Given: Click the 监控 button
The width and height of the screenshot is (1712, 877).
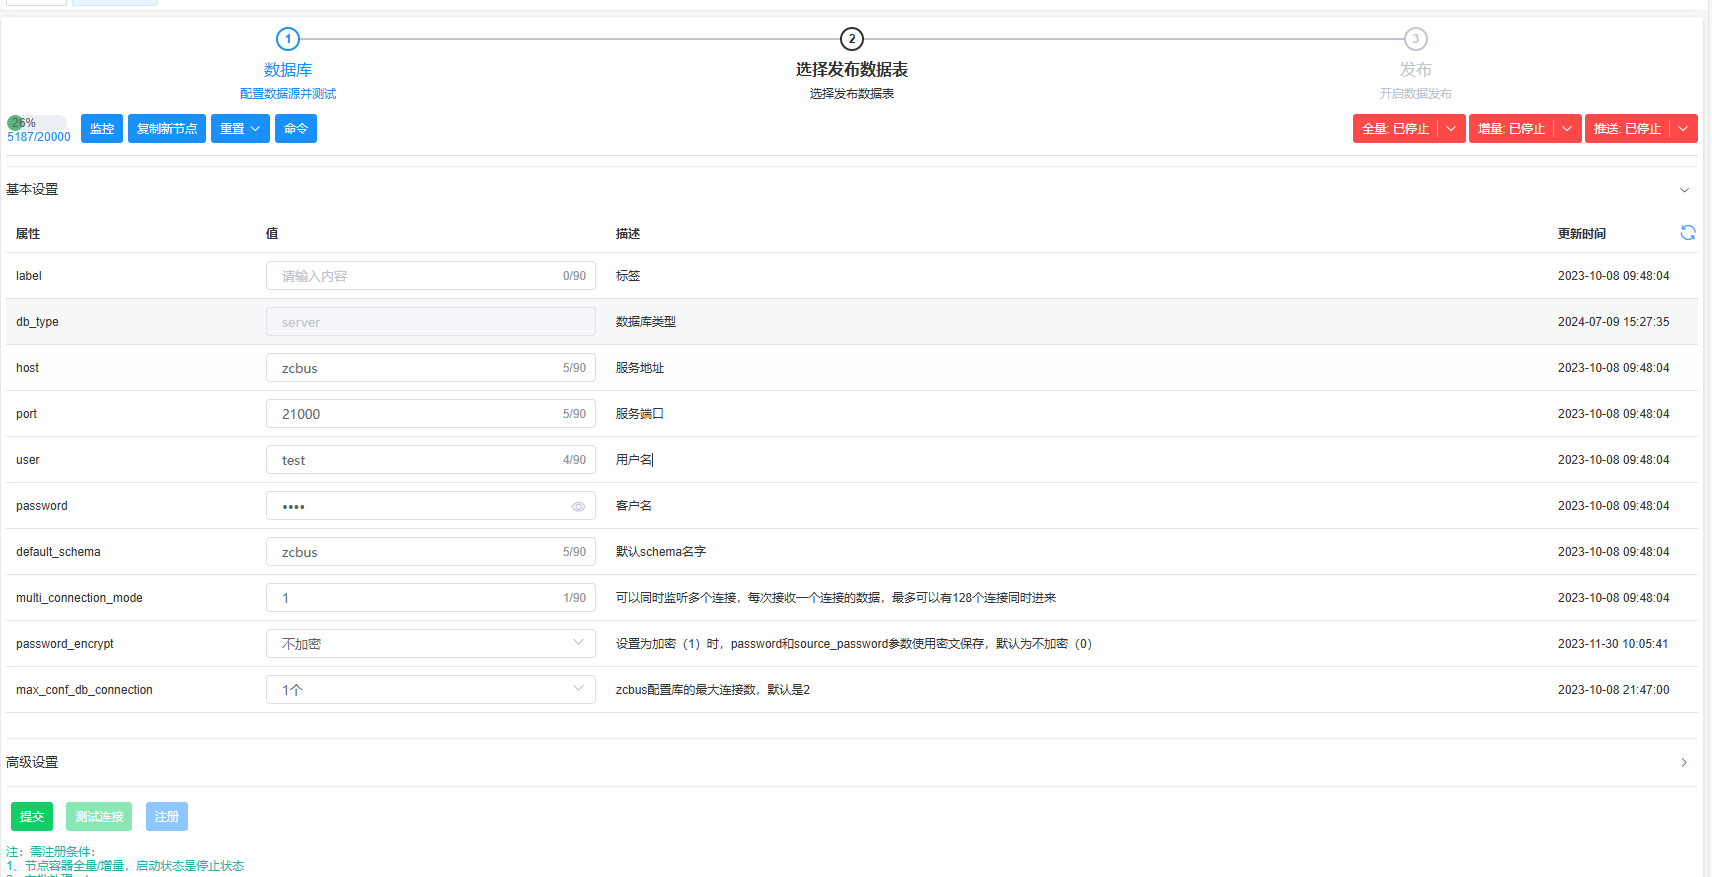Looking at the screenshot, I should [x=102, y=129].
